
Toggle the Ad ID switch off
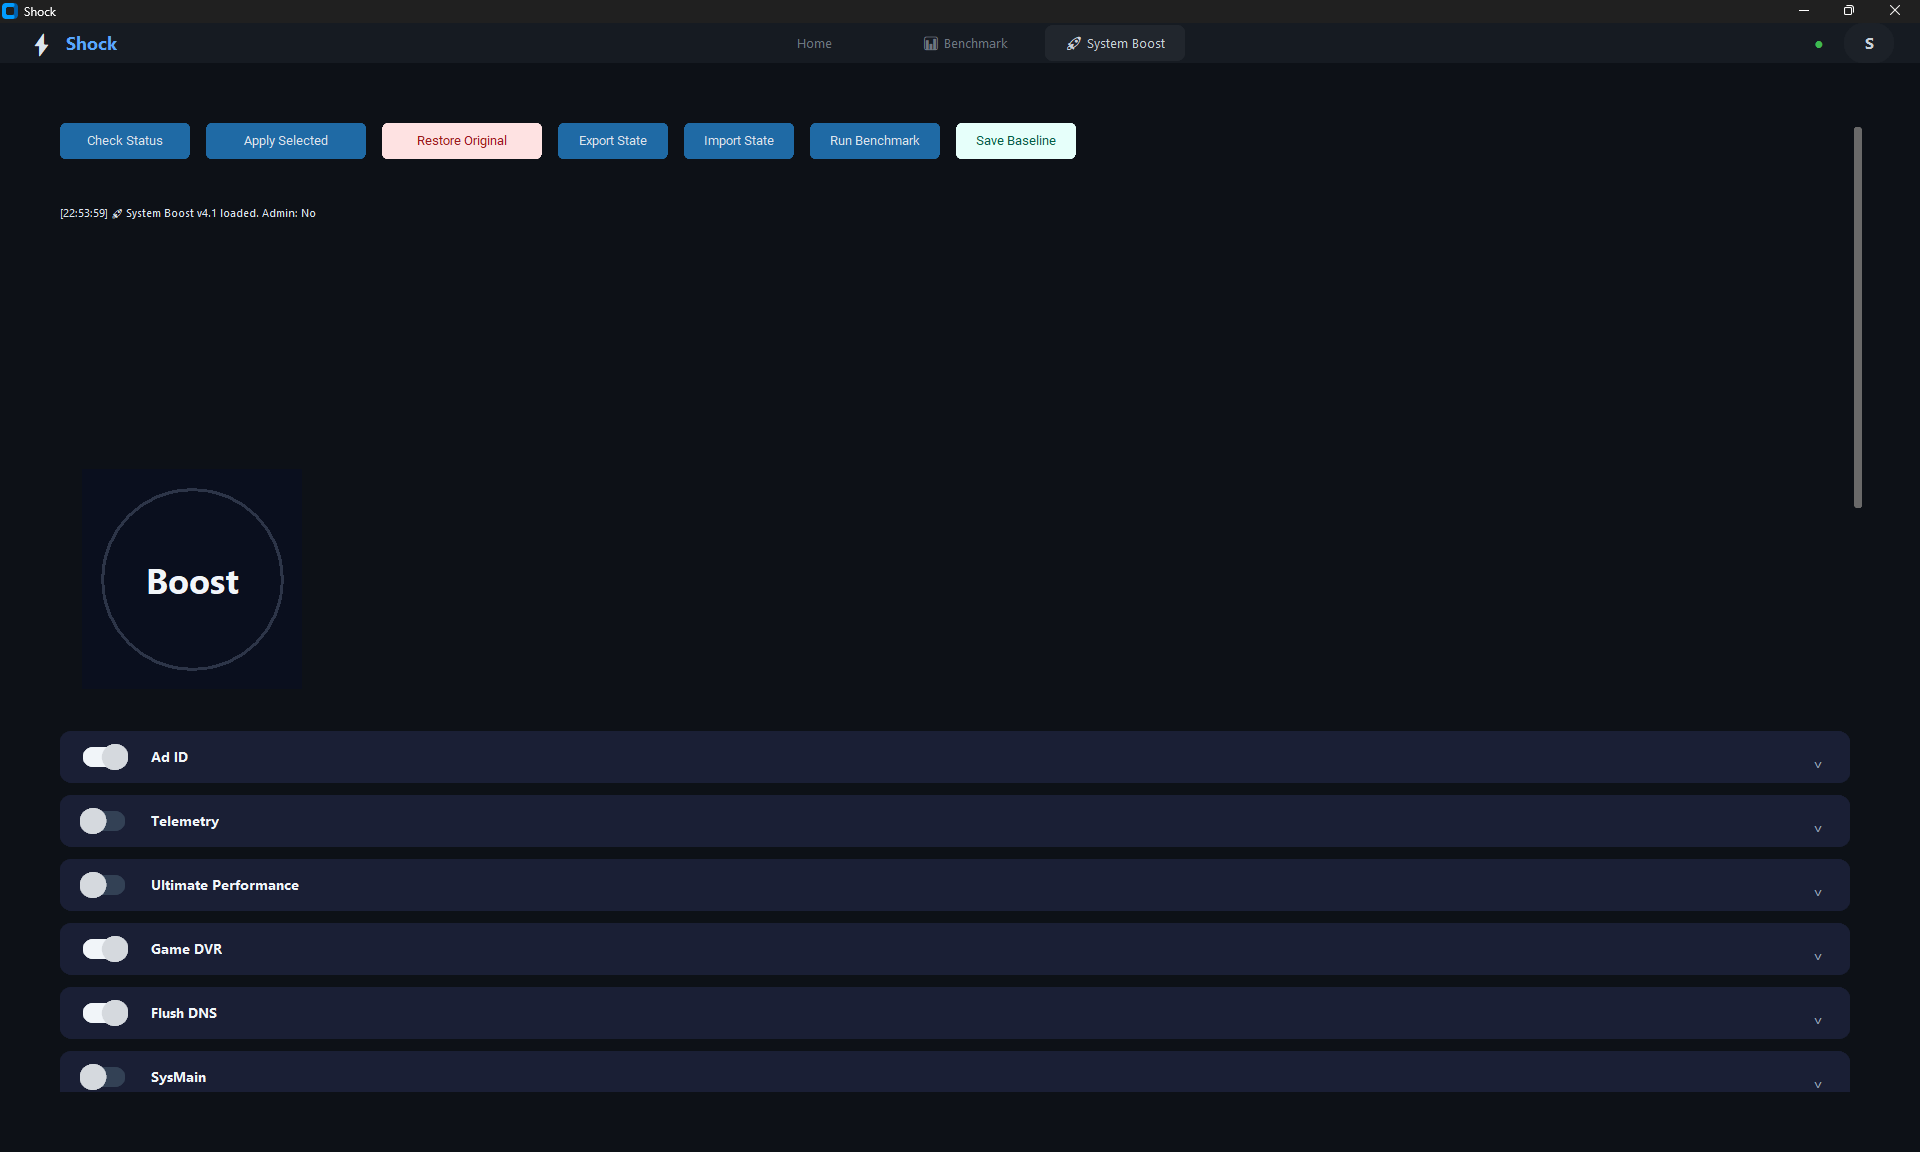click(x=105, y=757)
